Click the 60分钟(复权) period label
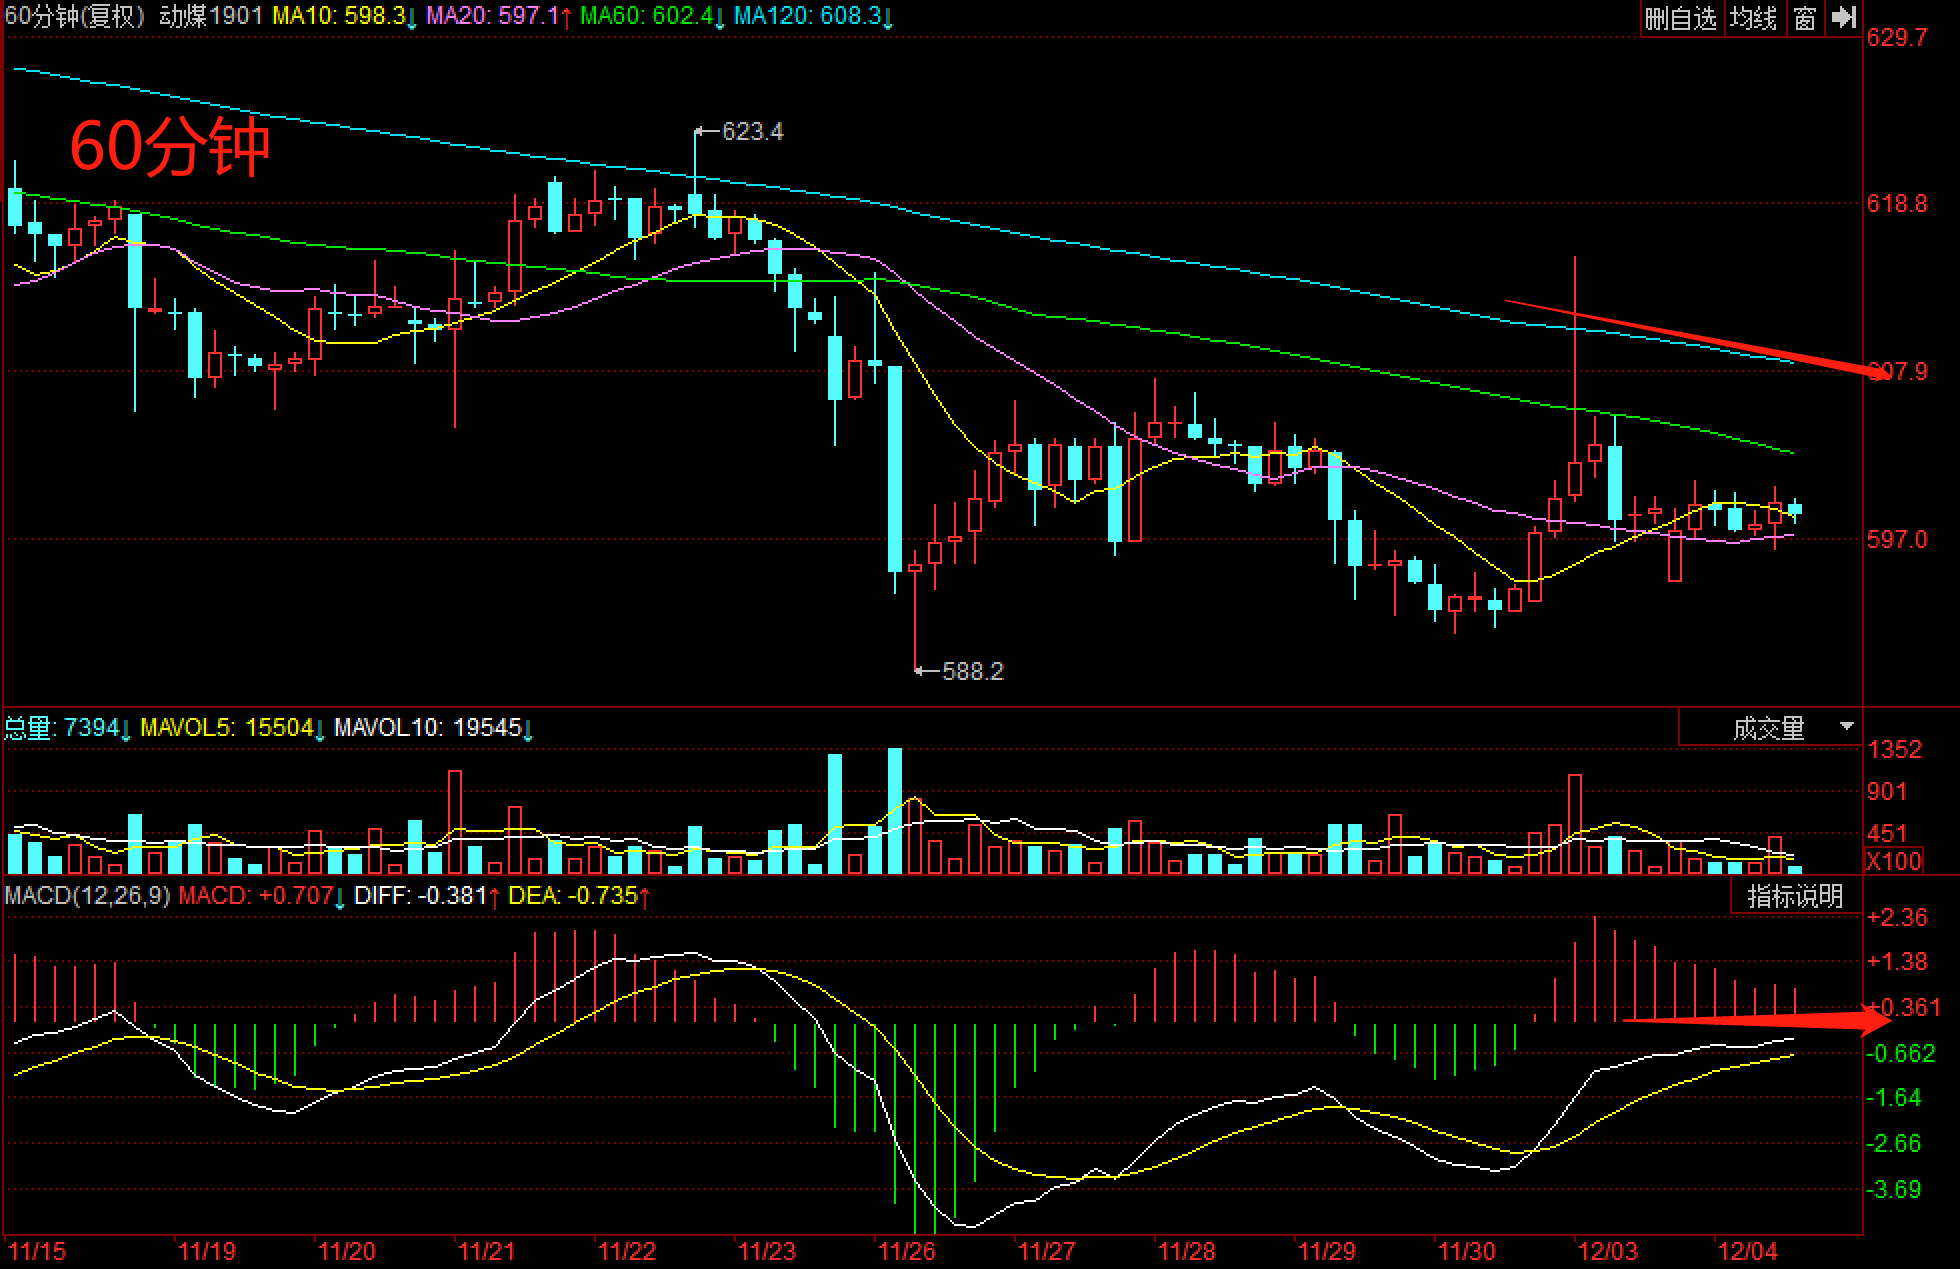This screenshot has width=1960, height=1269. tap(77, 16)
